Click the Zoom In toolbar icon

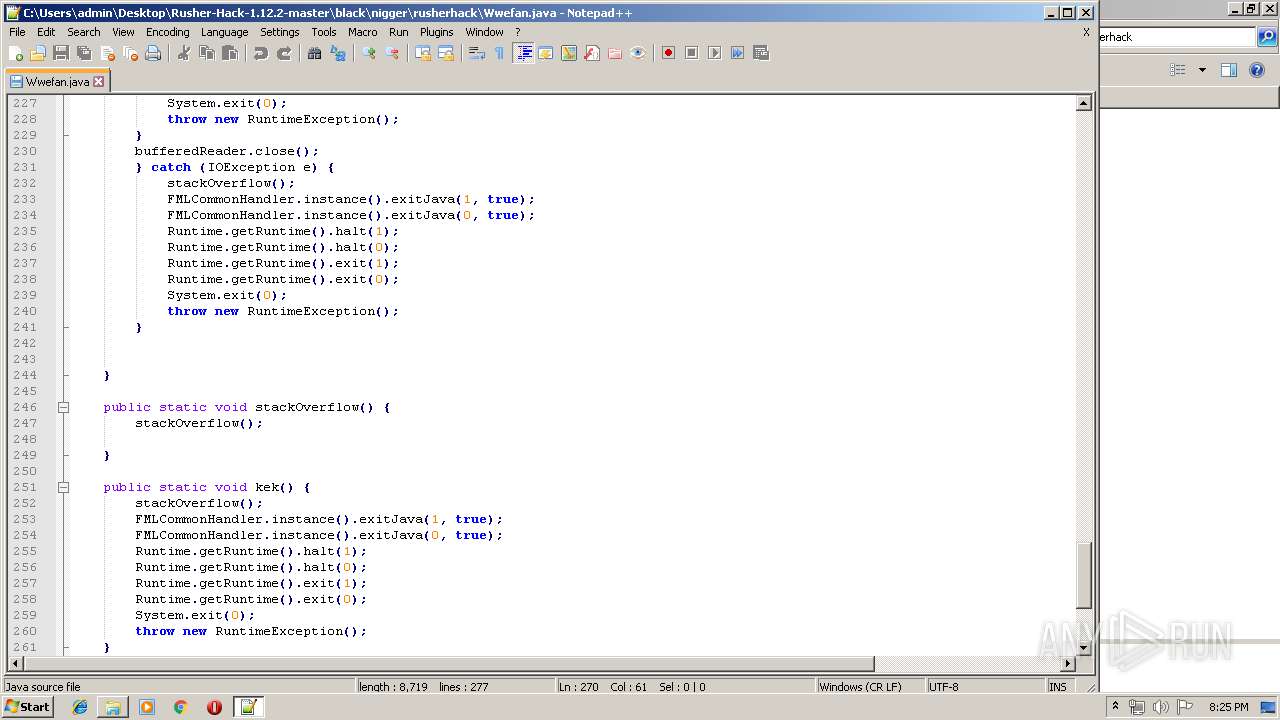tap(369, 53)
